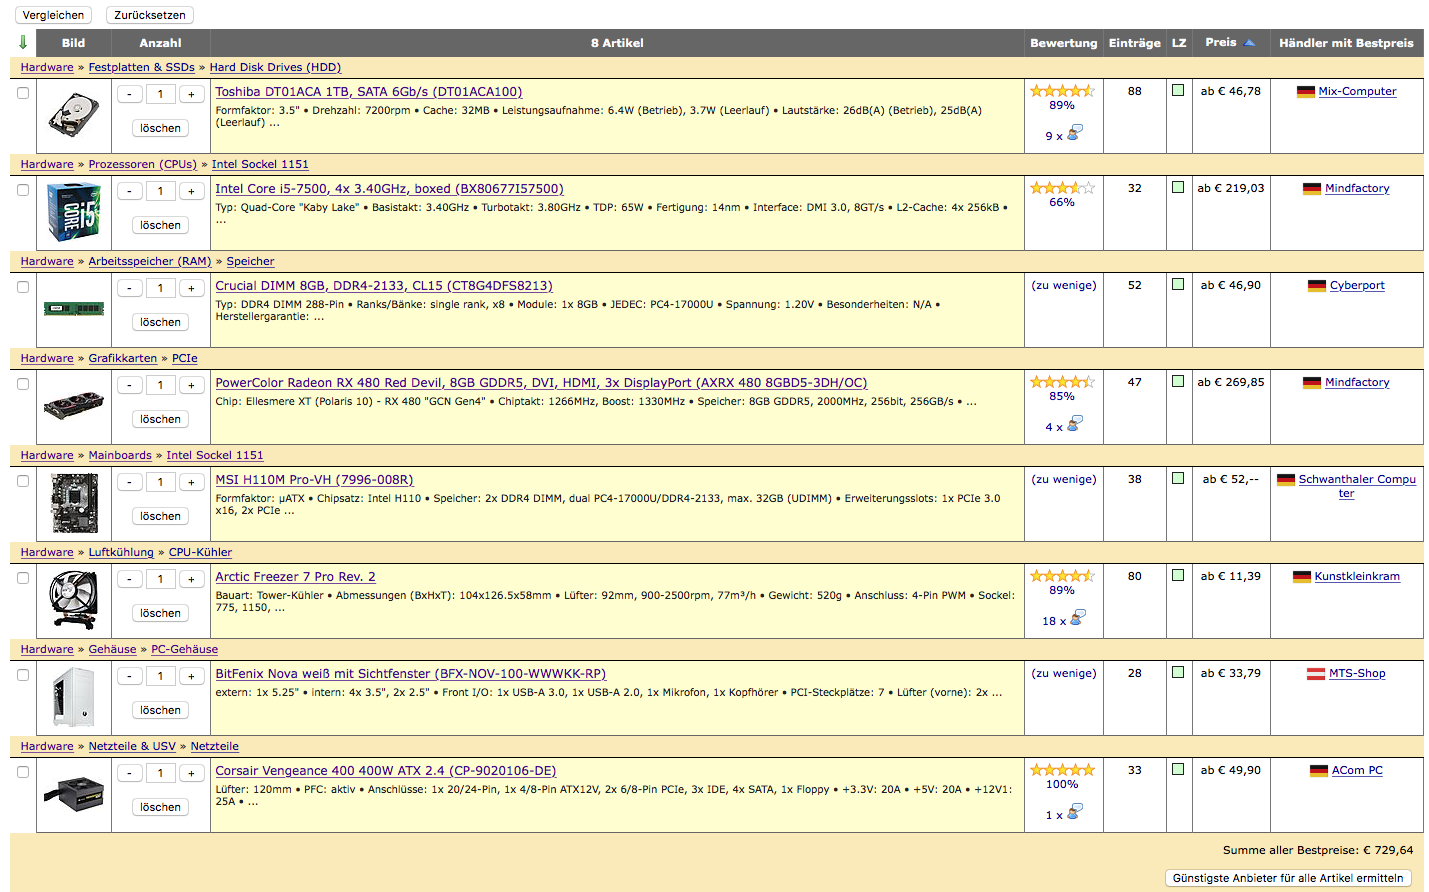Click the 85% star rating for PowerColor Radeon
The height and width of the screenshot is (892, 1429).
(1063, 382)
